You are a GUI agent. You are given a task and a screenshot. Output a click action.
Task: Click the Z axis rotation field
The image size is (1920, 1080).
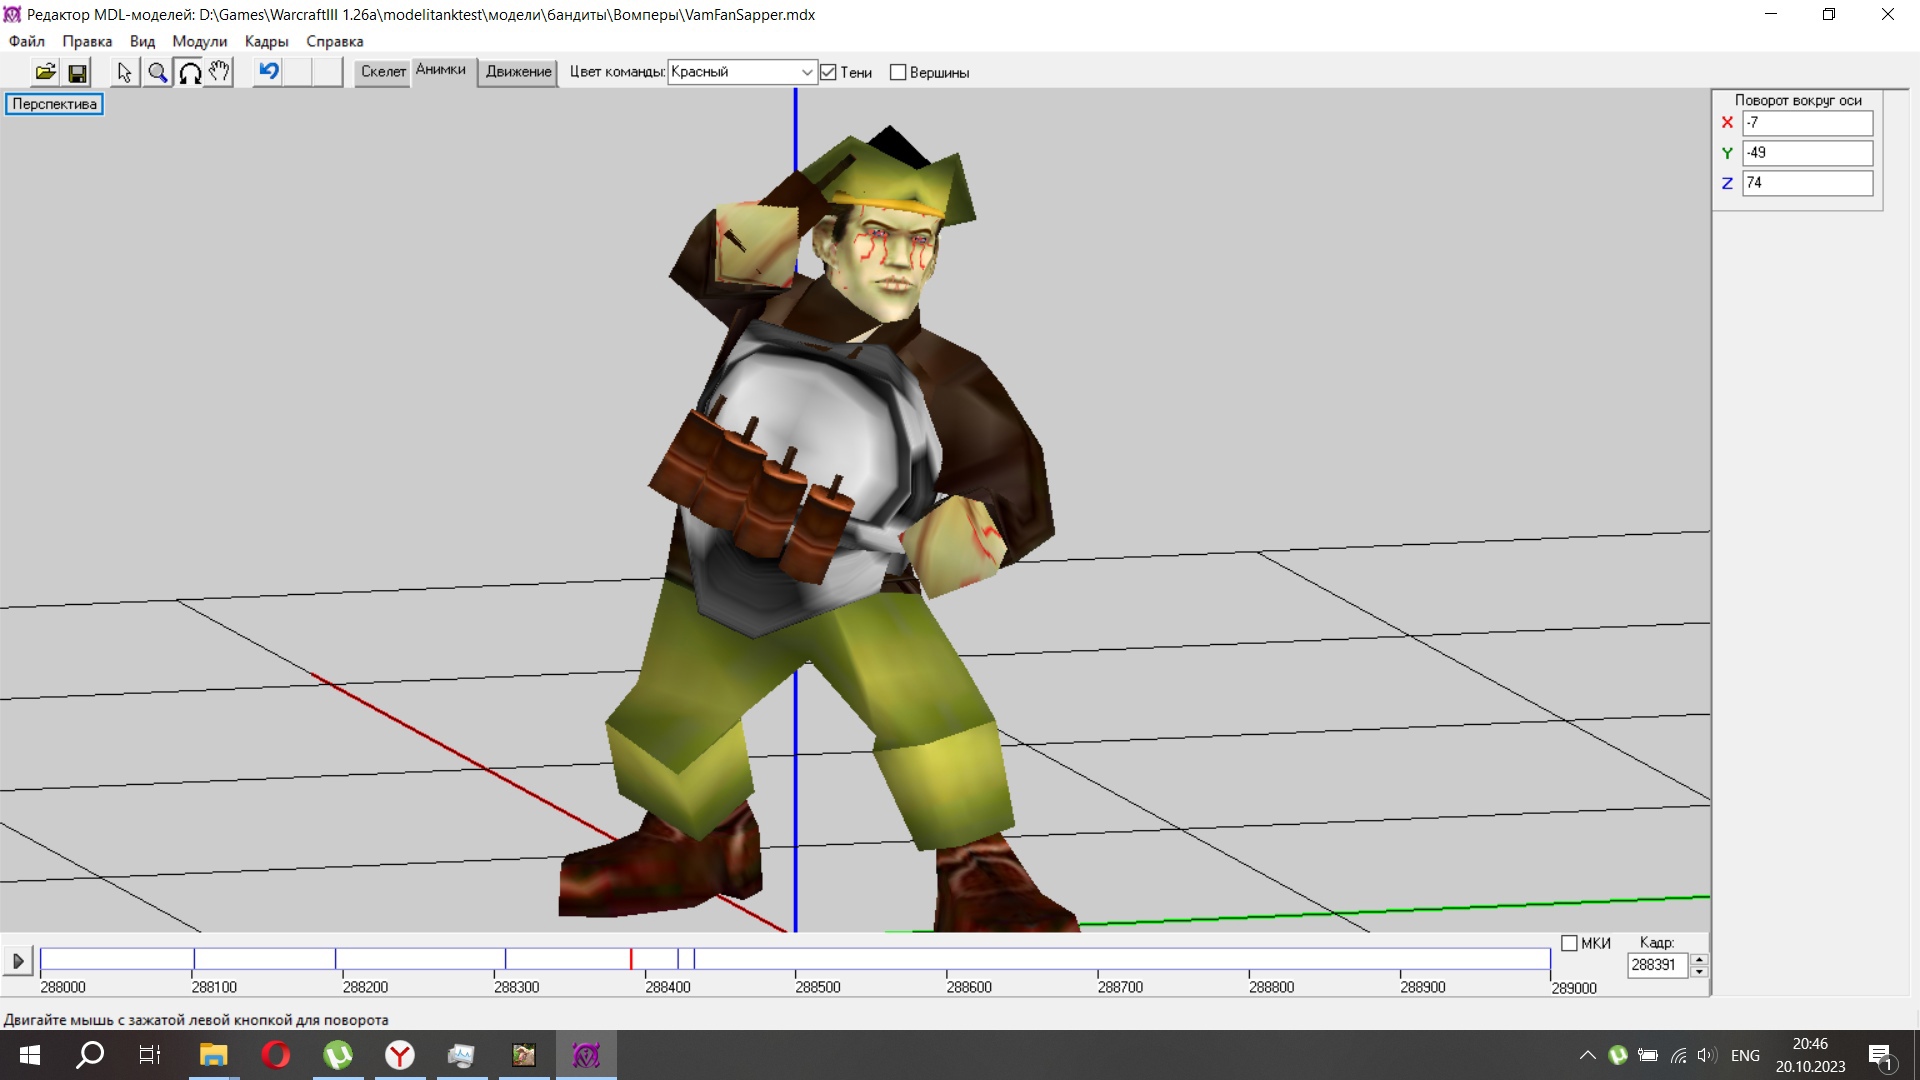[1806, 183]
